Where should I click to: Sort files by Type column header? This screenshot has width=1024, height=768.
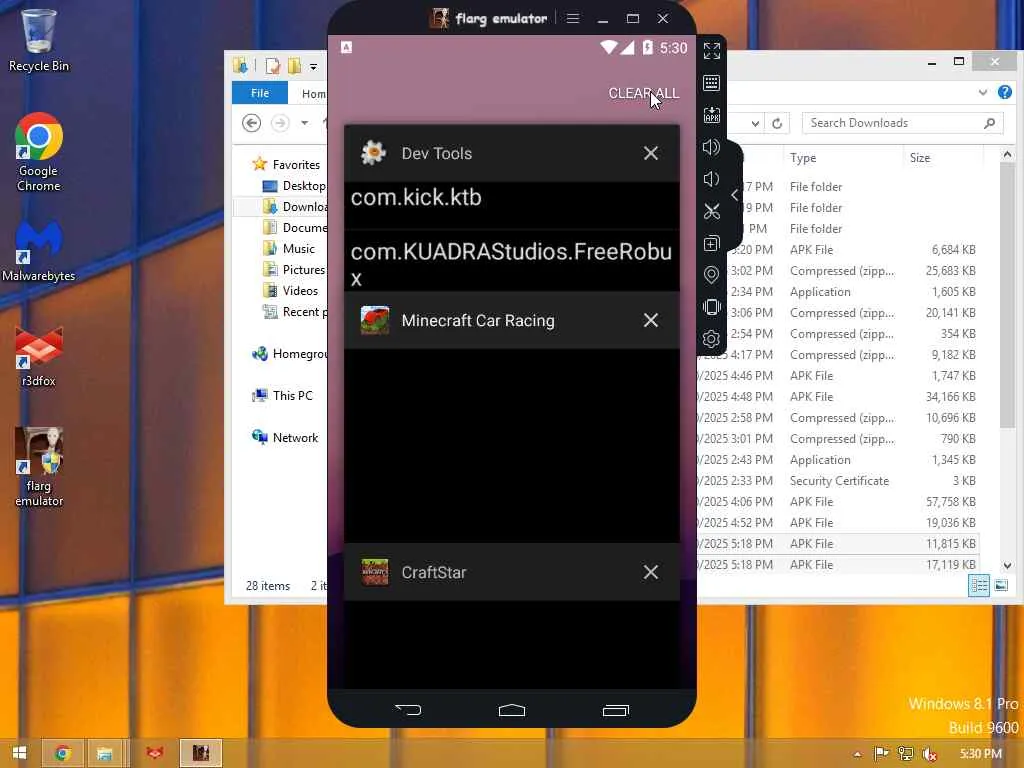tap(803, 158)
